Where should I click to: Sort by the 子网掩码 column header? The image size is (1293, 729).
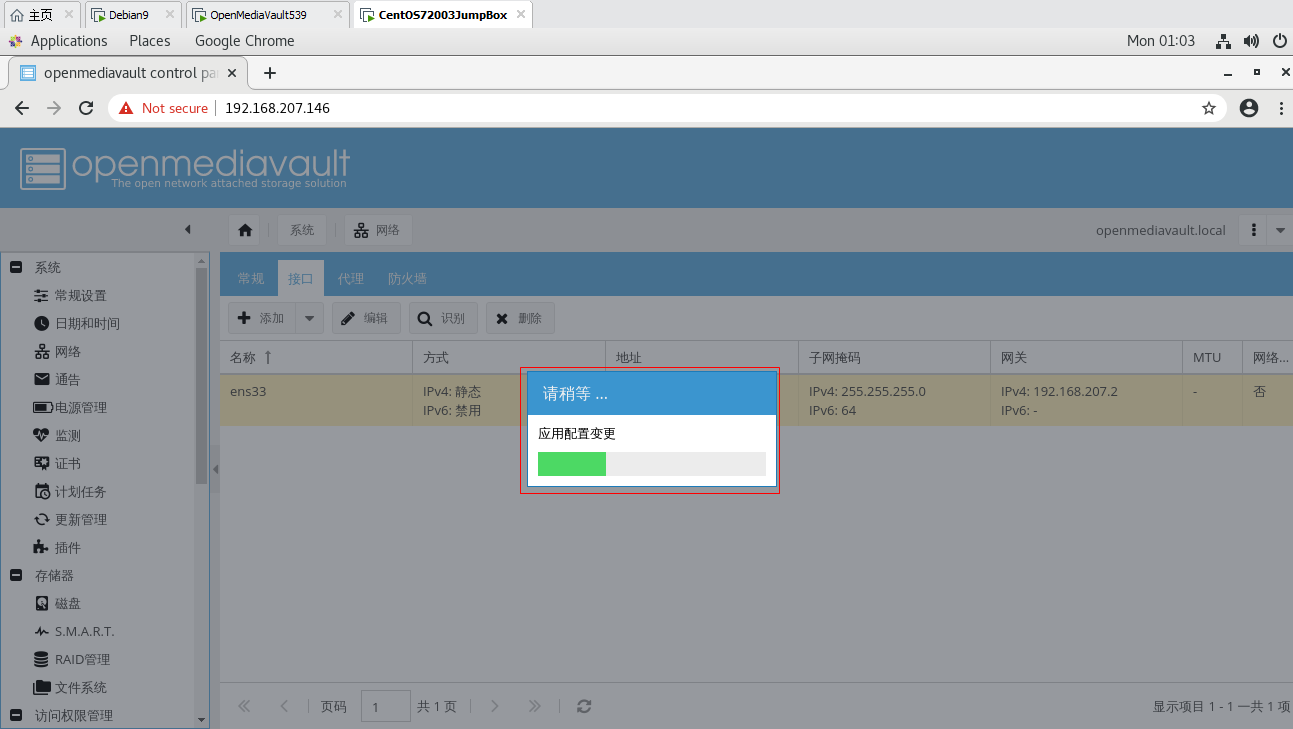pos(894,357)
